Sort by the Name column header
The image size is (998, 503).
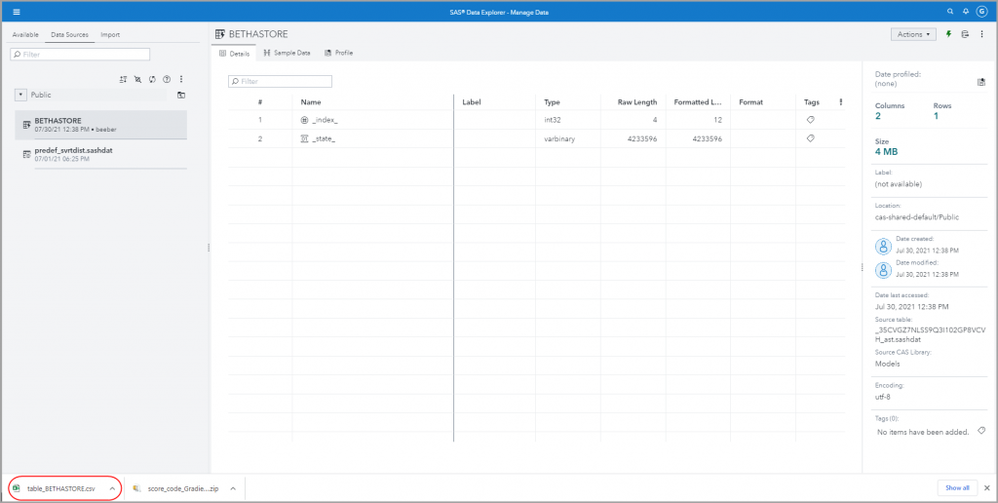coord(311,102)
